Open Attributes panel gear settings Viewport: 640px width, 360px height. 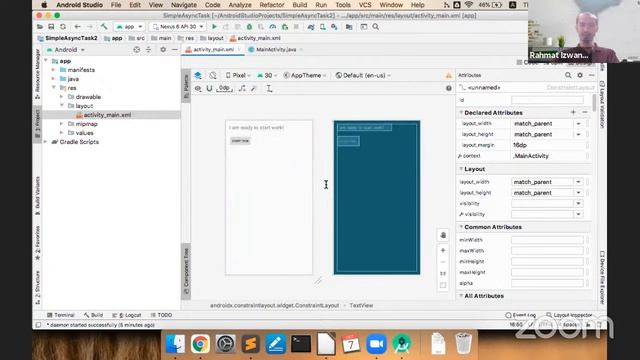point(580,75)
